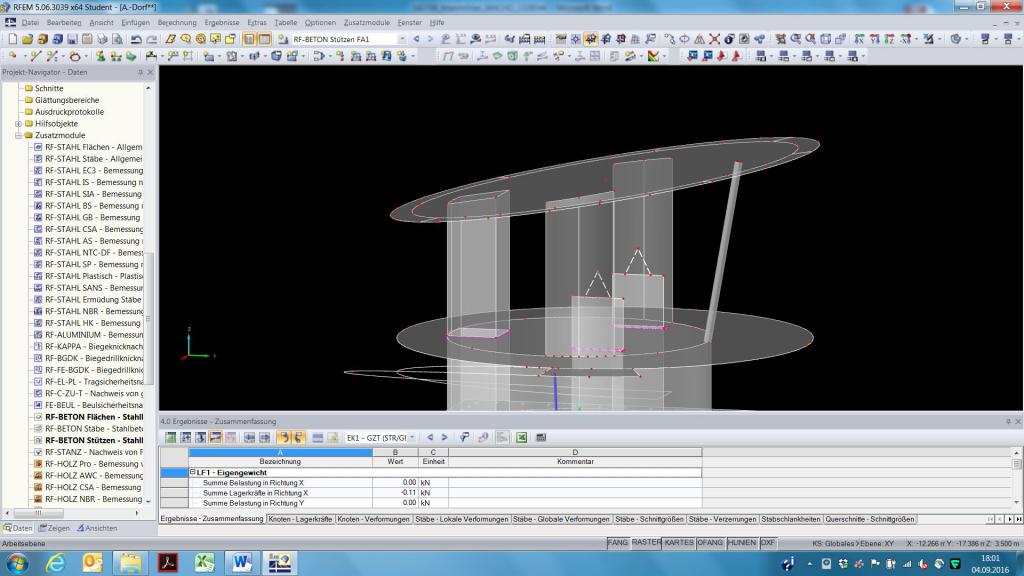Open EK1 - GZT load case dropdown

[412, 438]
